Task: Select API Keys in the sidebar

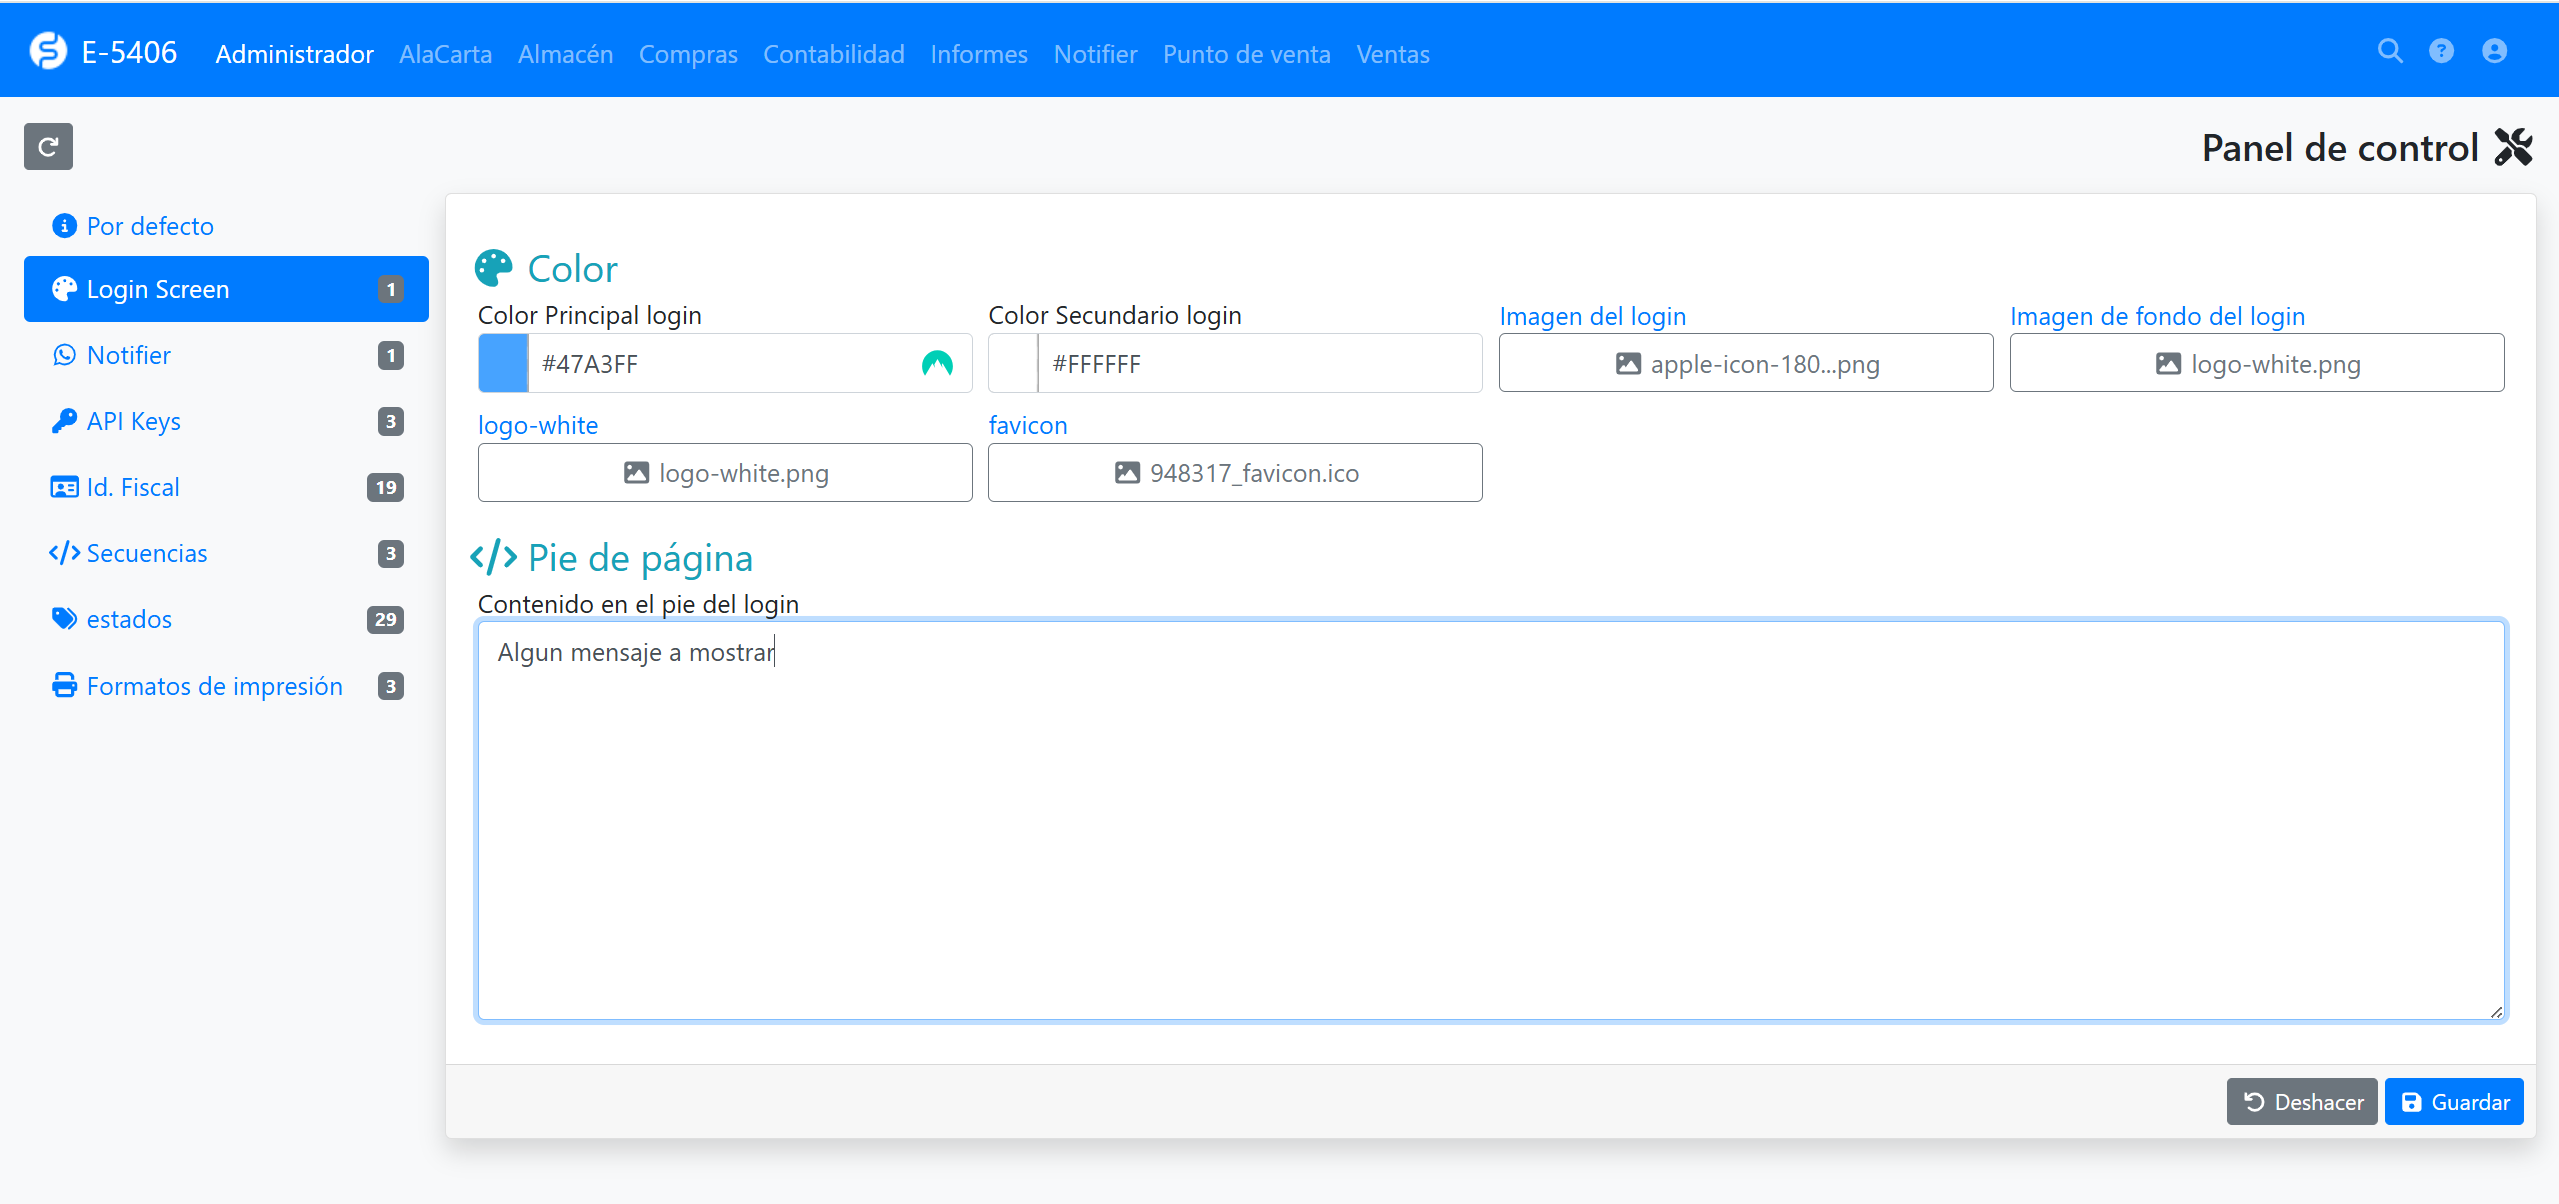Action: point(133,421)
